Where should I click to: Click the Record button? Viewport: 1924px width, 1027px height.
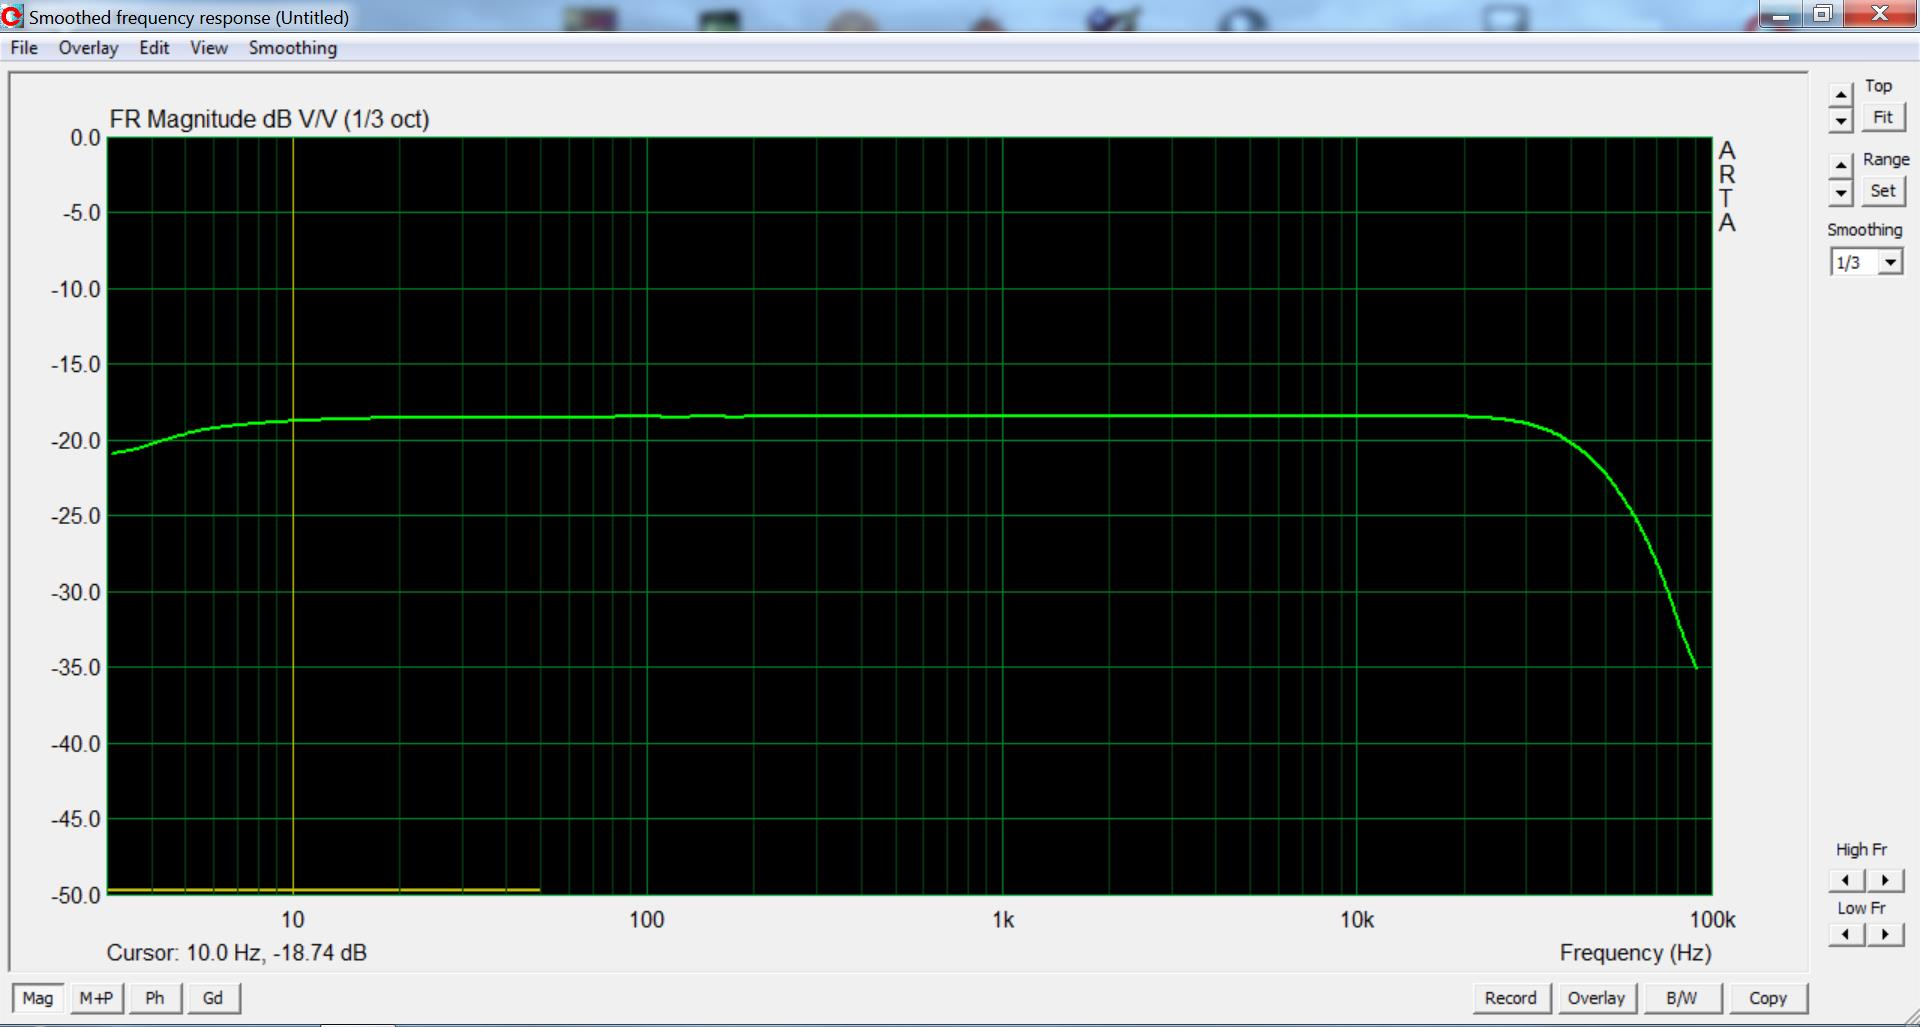pyautogui.click(x=1511, y=998)
